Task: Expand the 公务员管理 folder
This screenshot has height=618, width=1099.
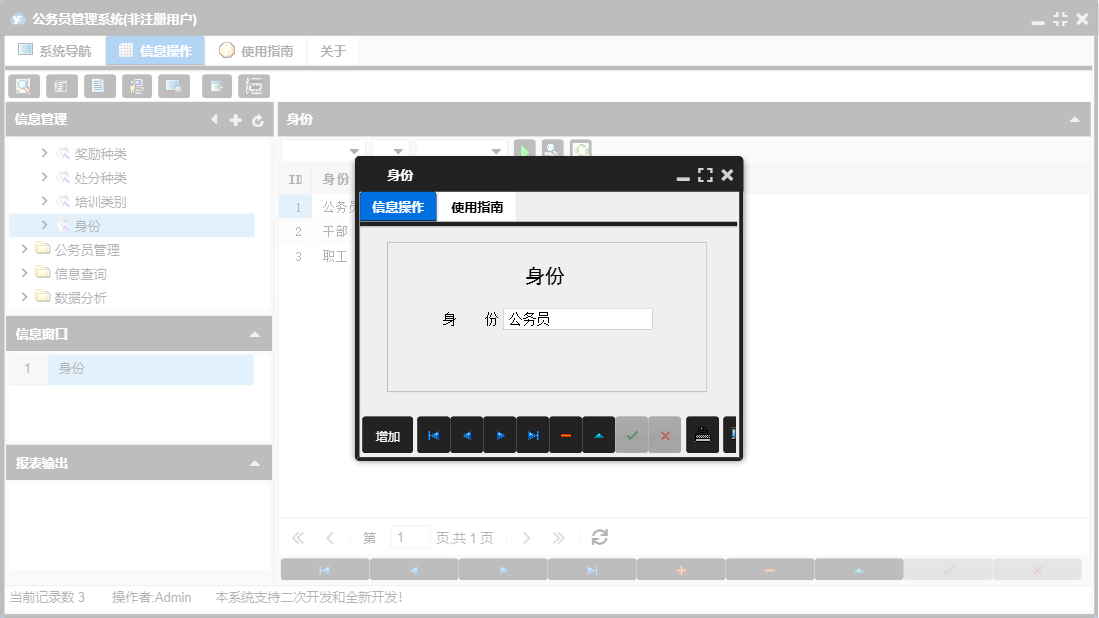Action: [24, 249]
